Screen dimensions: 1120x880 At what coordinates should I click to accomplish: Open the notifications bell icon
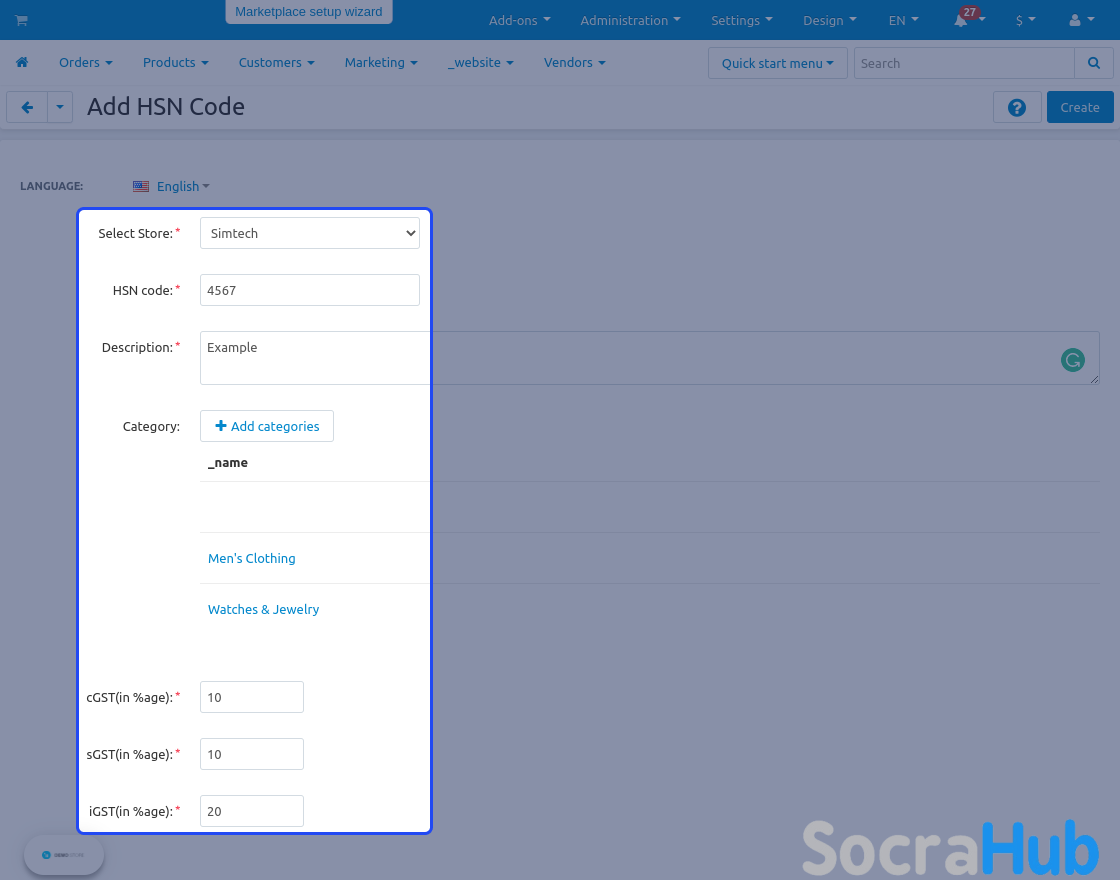(962, 20)
